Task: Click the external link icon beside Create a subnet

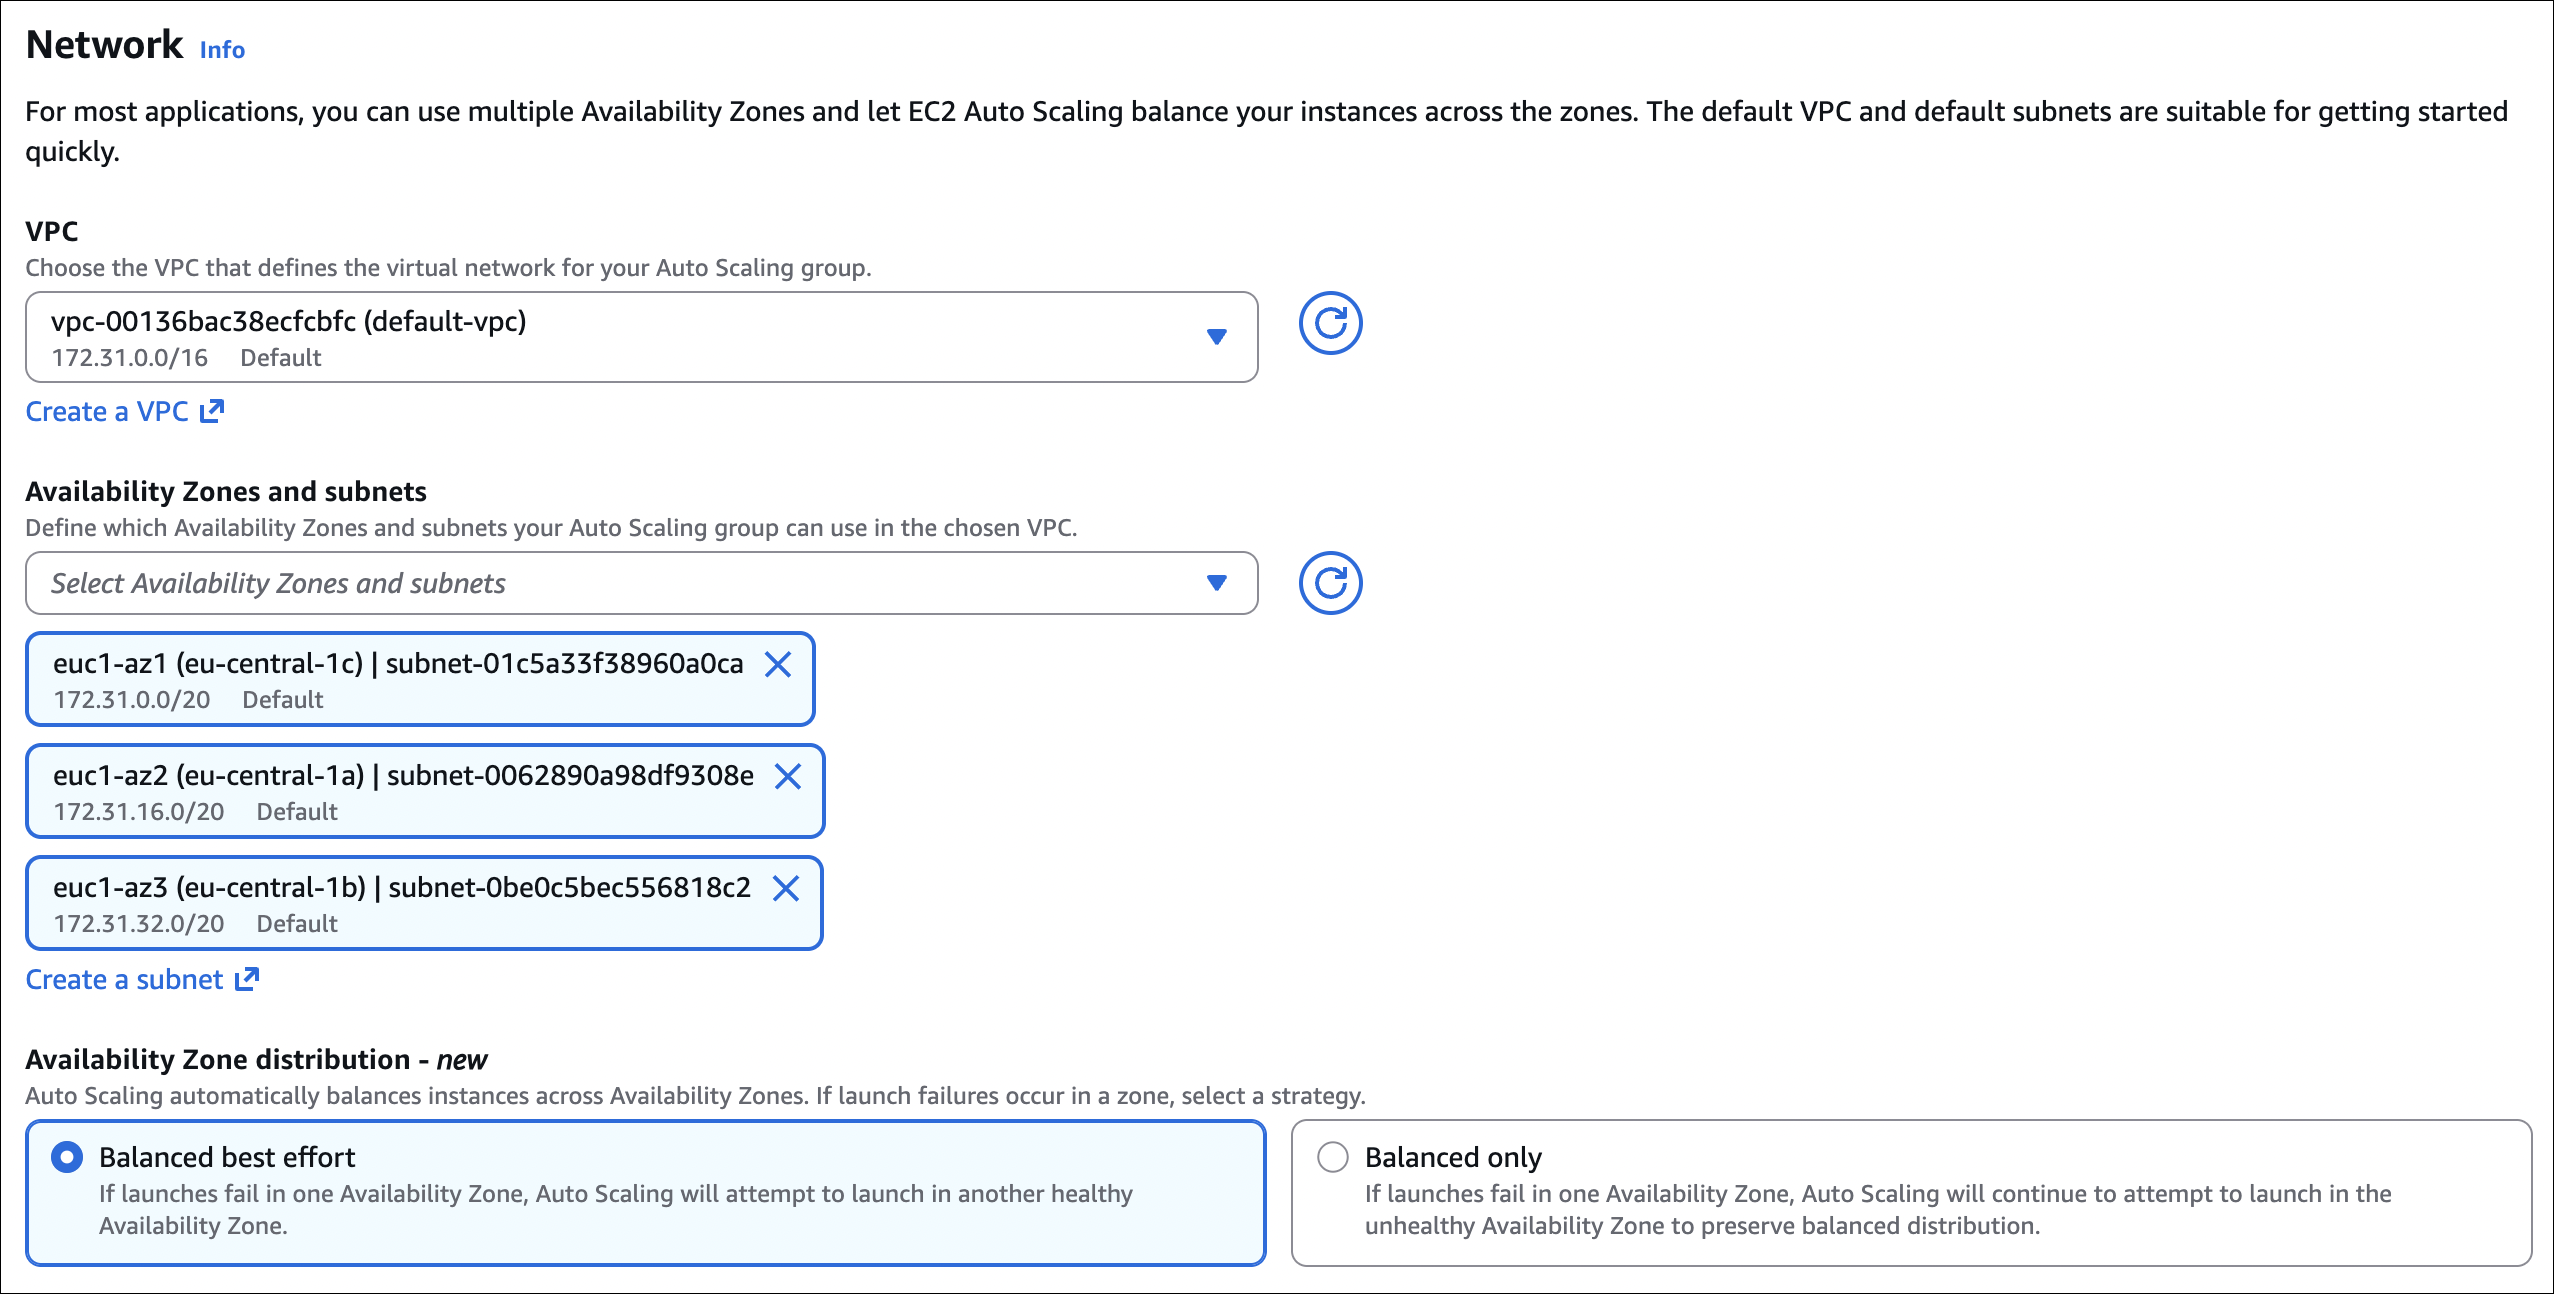Action: (x=247, y=979)
